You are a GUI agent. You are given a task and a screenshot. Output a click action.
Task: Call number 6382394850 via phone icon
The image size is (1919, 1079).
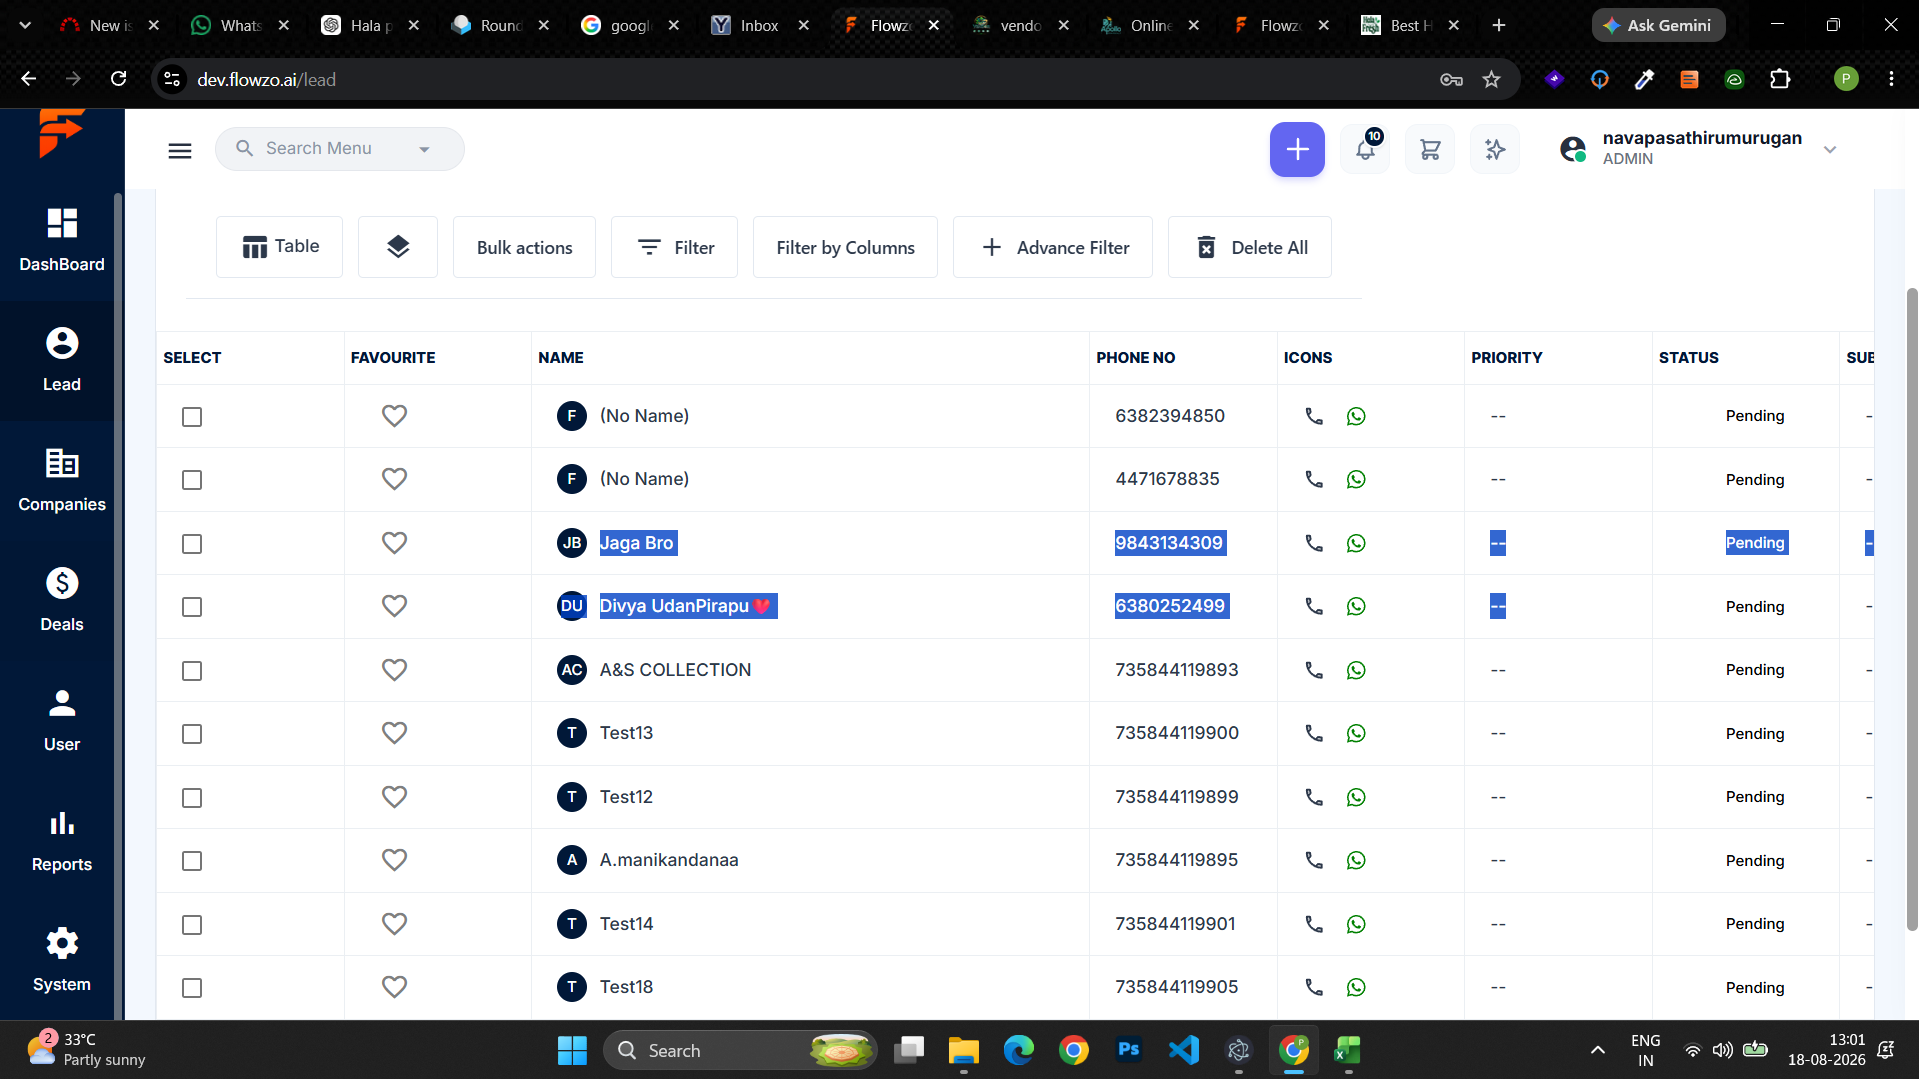click(1314, 416)
